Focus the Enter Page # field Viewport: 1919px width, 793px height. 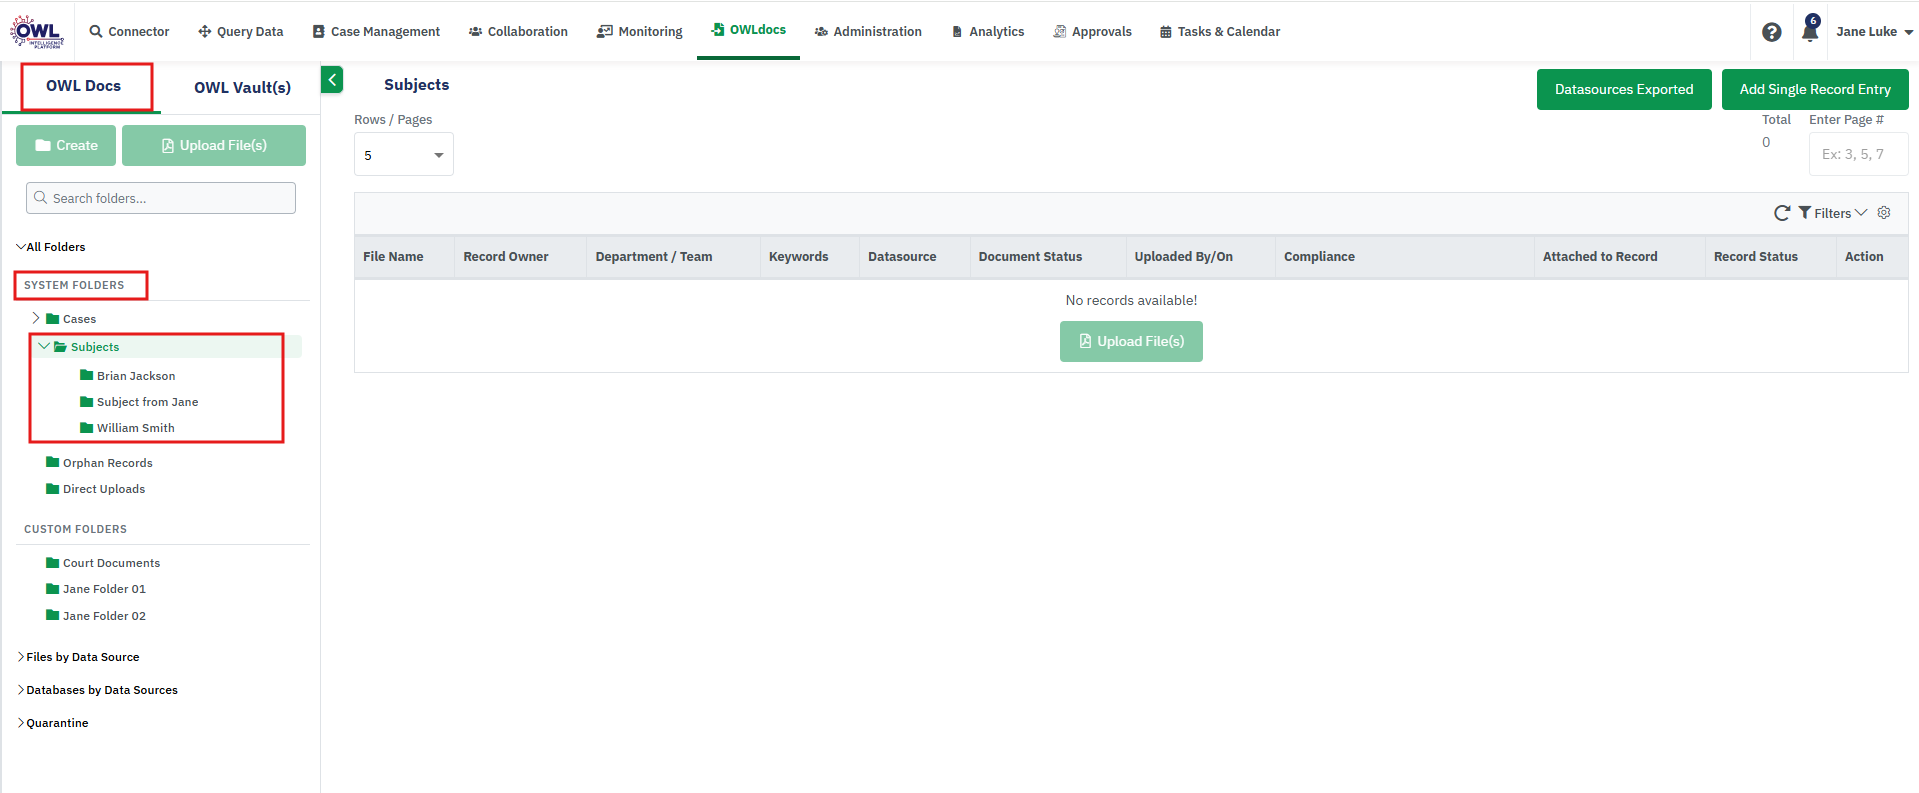click(x=1858, y=154)
